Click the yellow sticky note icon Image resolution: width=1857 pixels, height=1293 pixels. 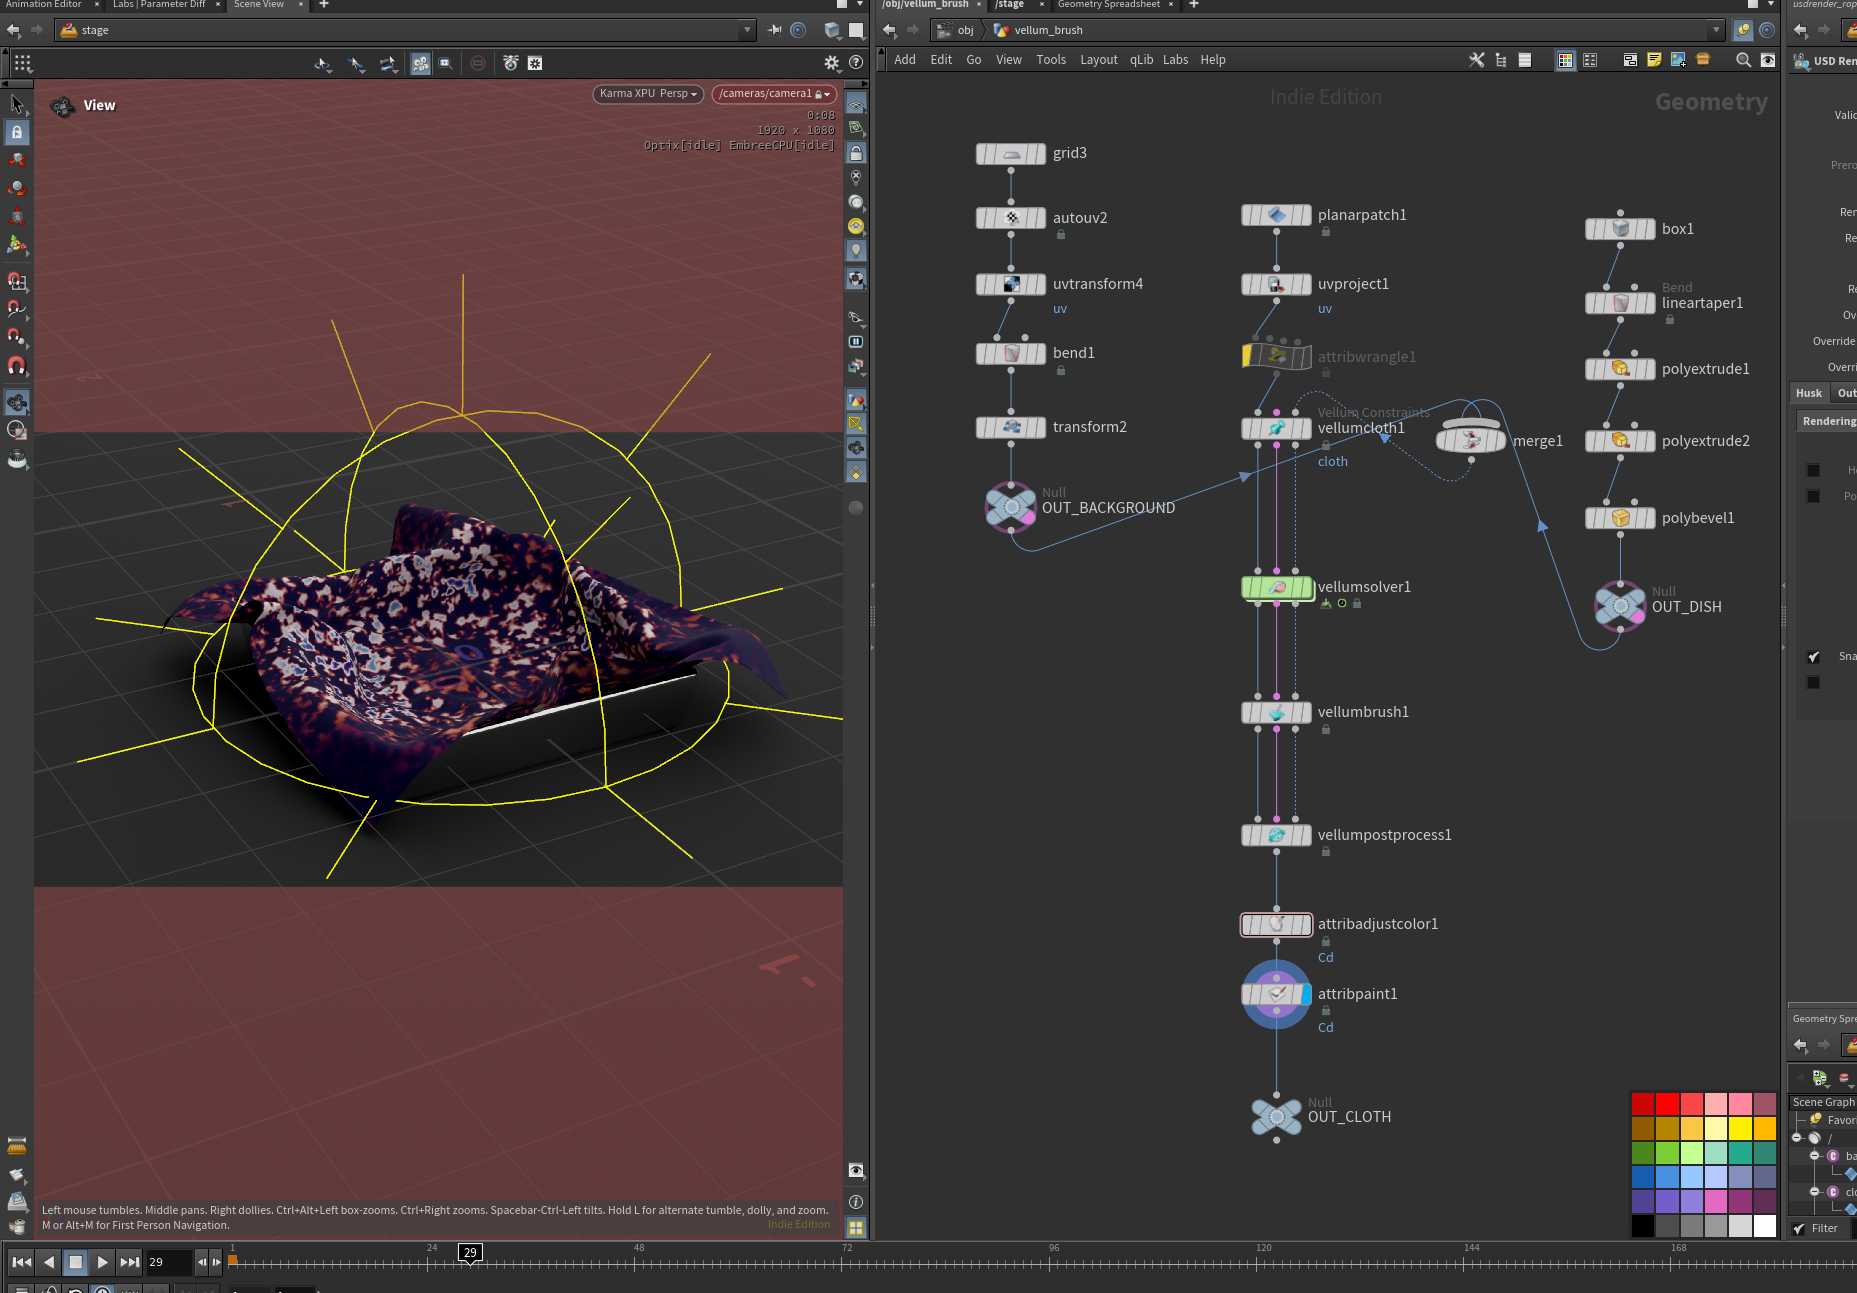1654,60
